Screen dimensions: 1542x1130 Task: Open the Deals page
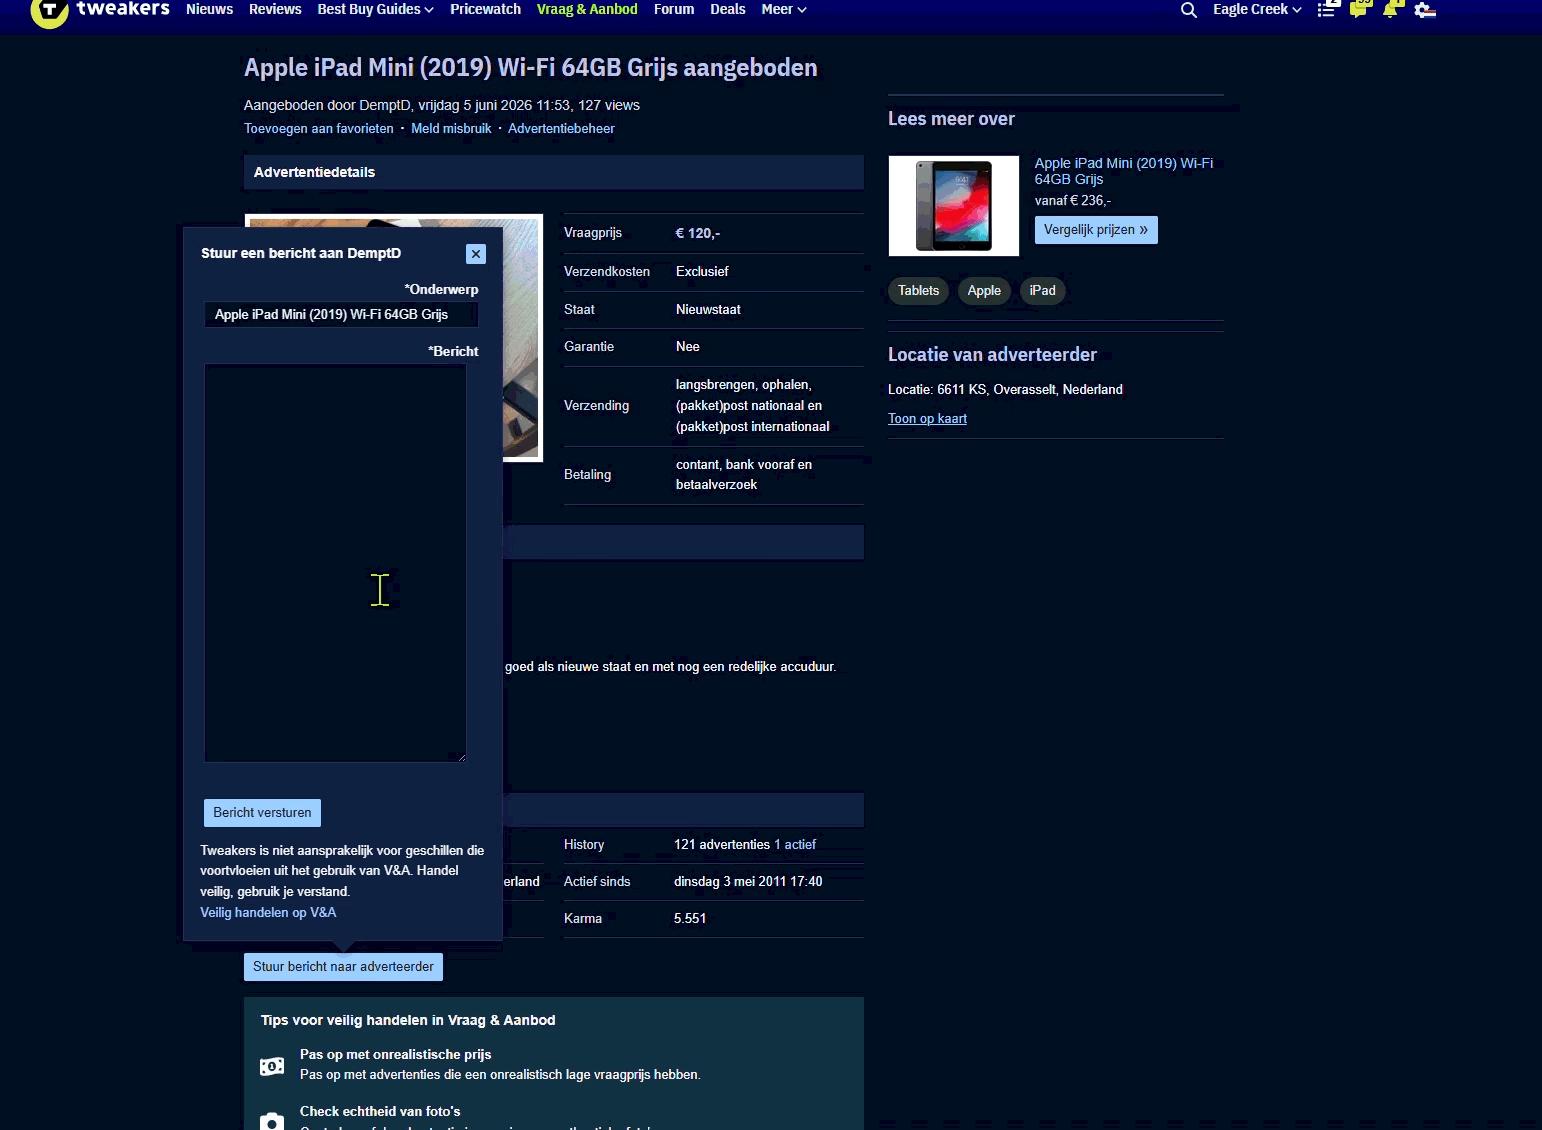pos(728,9)
